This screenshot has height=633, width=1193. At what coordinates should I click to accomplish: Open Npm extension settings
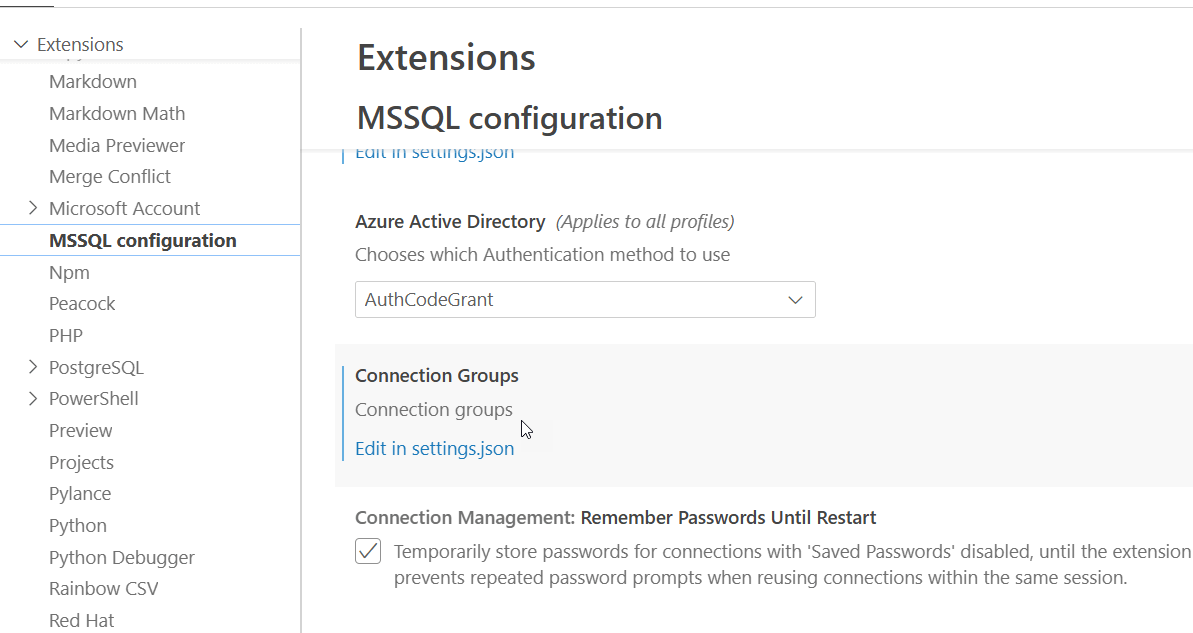pos(69,272)
